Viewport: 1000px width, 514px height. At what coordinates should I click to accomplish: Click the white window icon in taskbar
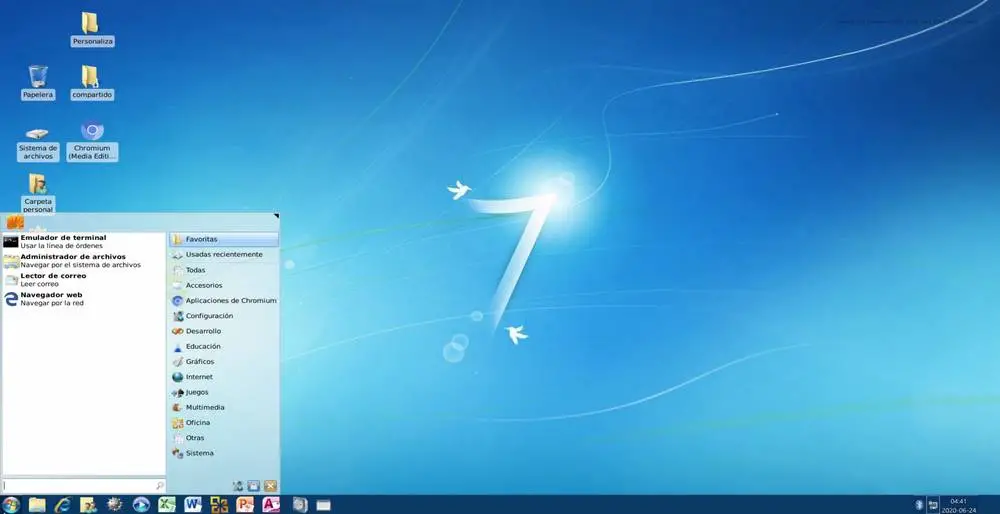tap(323, 506)
